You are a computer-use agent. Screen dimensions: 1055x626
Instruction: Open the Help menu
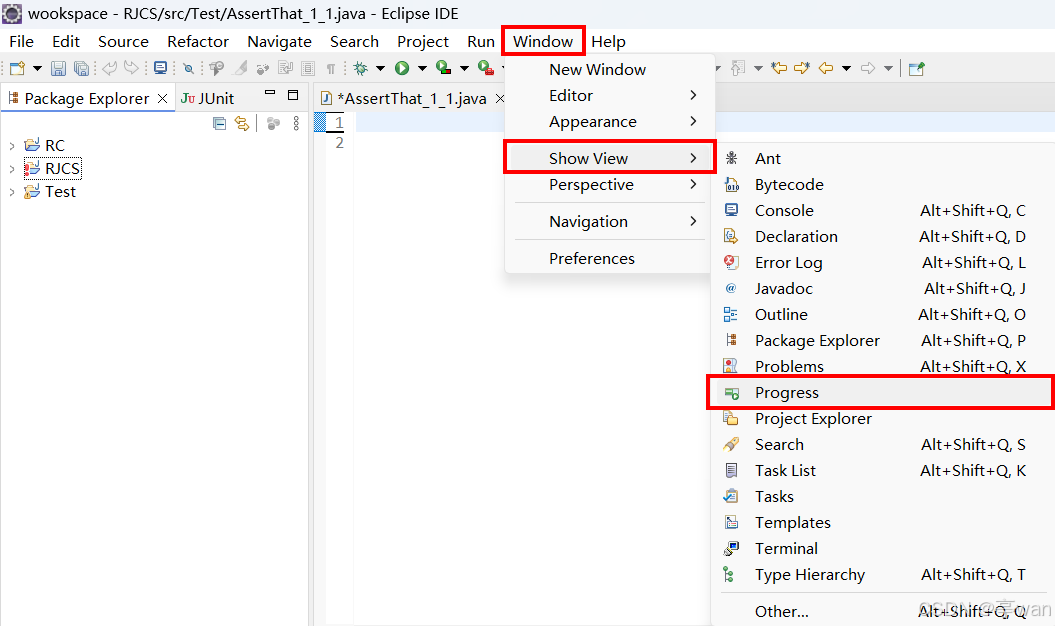[608, 42]
